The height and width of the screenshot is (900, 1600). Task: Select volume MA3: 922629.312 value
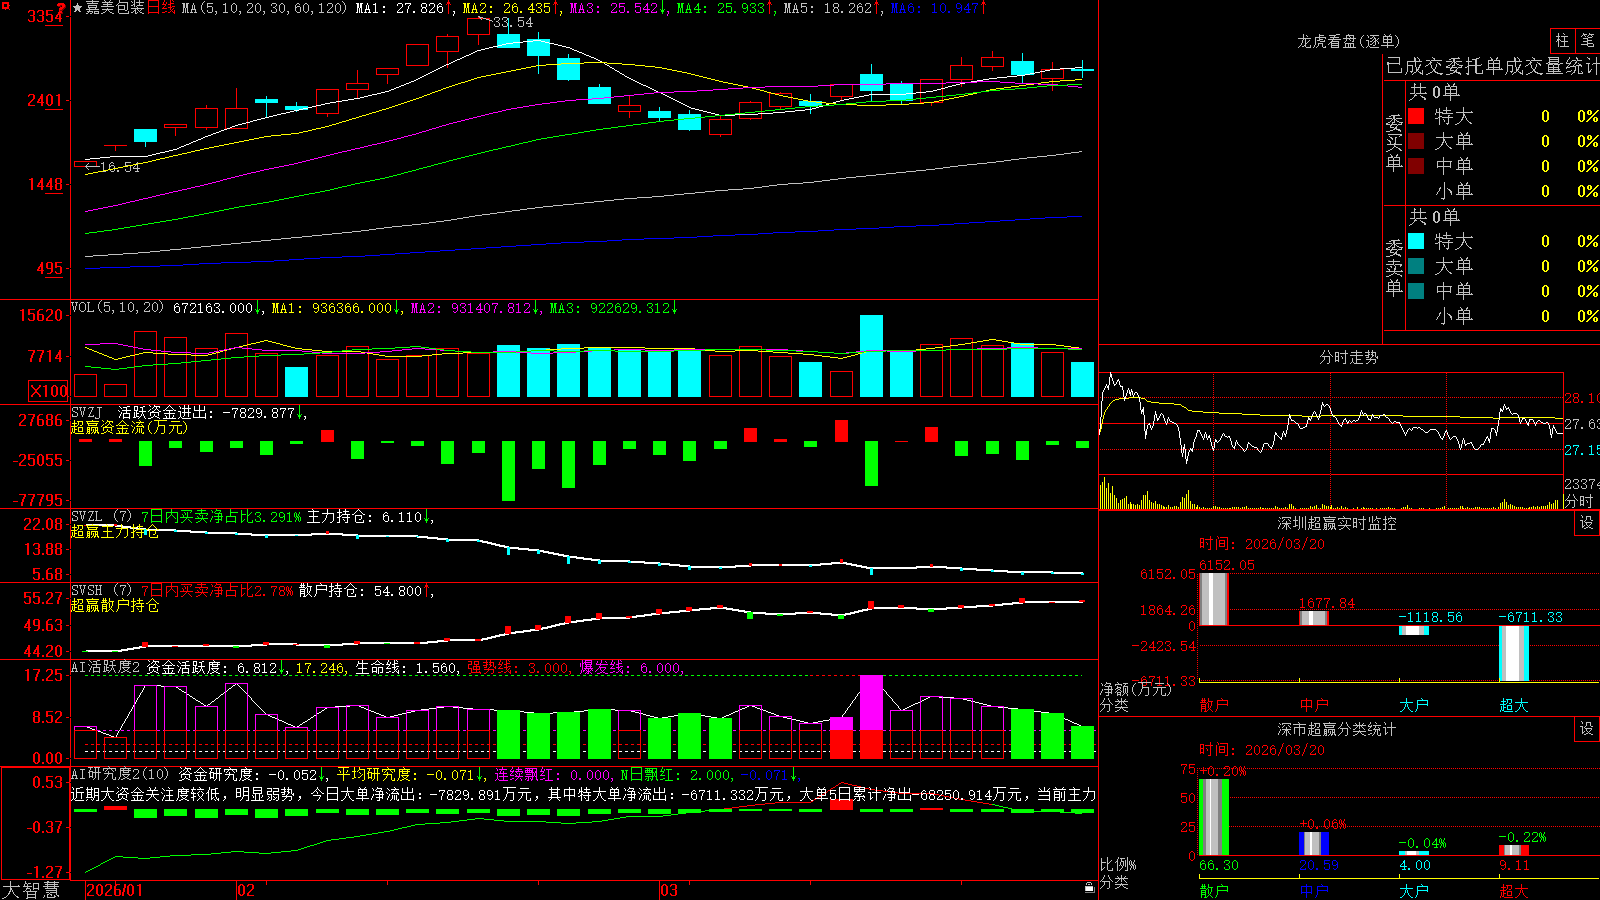pyautogui.click(x=614, y=308)
